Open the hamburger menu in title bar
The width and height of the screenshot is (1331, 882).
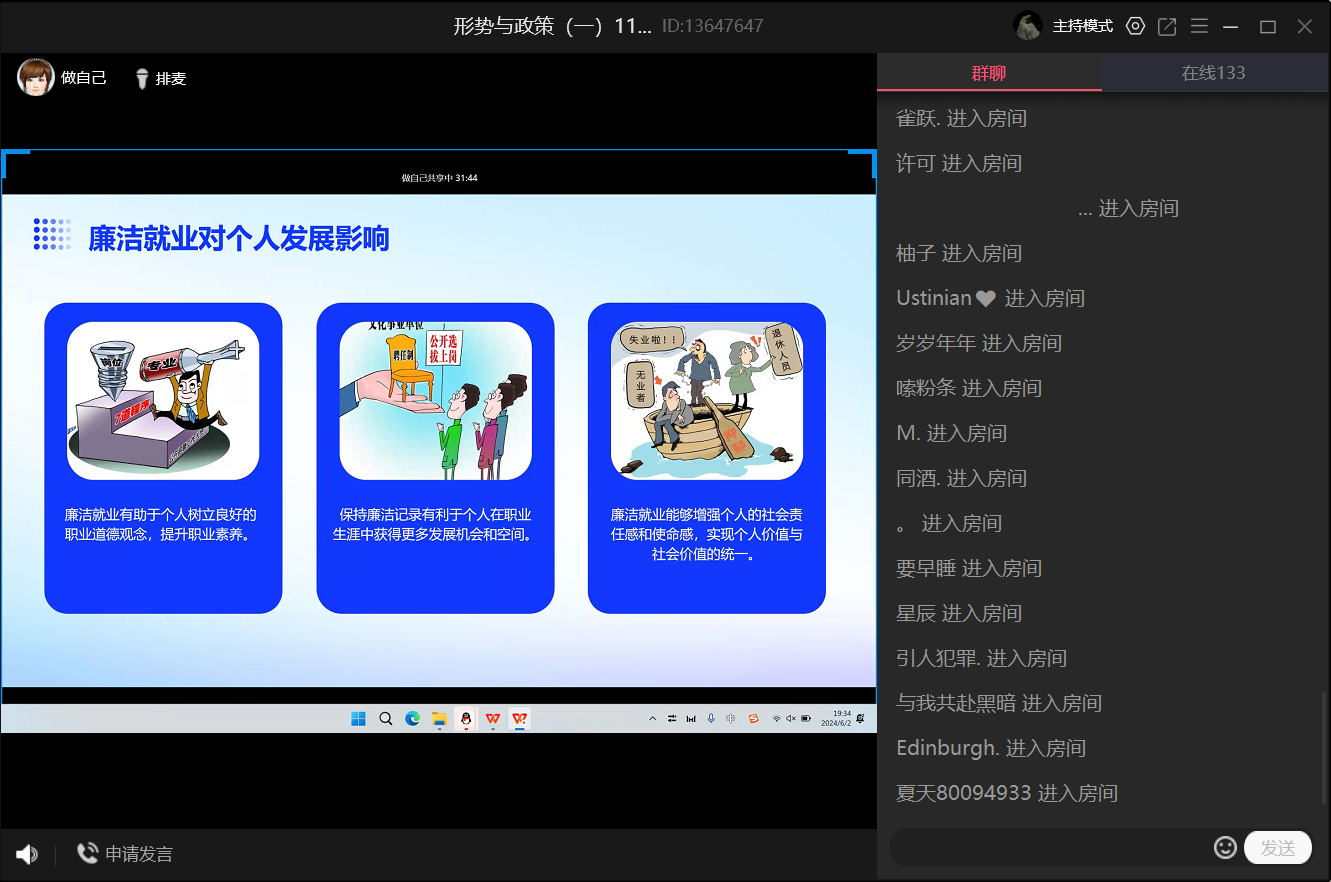tap(1199, 26)
